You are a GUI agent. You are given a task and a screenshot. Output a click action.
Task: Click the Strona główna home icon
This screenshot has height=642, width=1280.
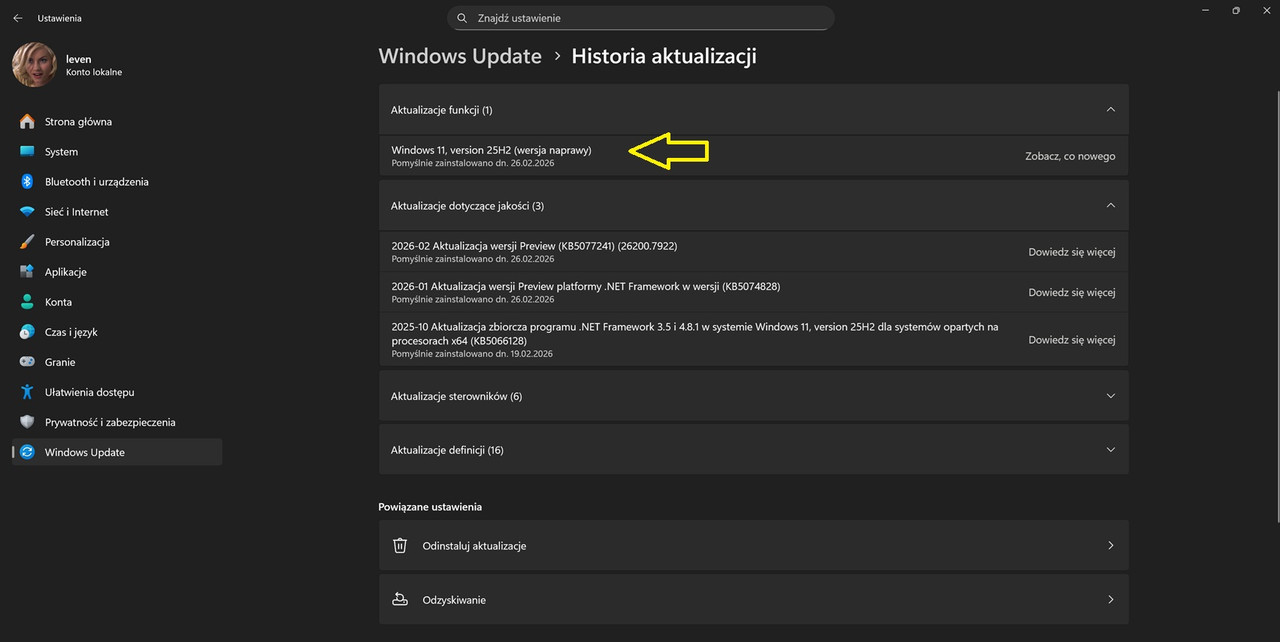coord(27,122)
